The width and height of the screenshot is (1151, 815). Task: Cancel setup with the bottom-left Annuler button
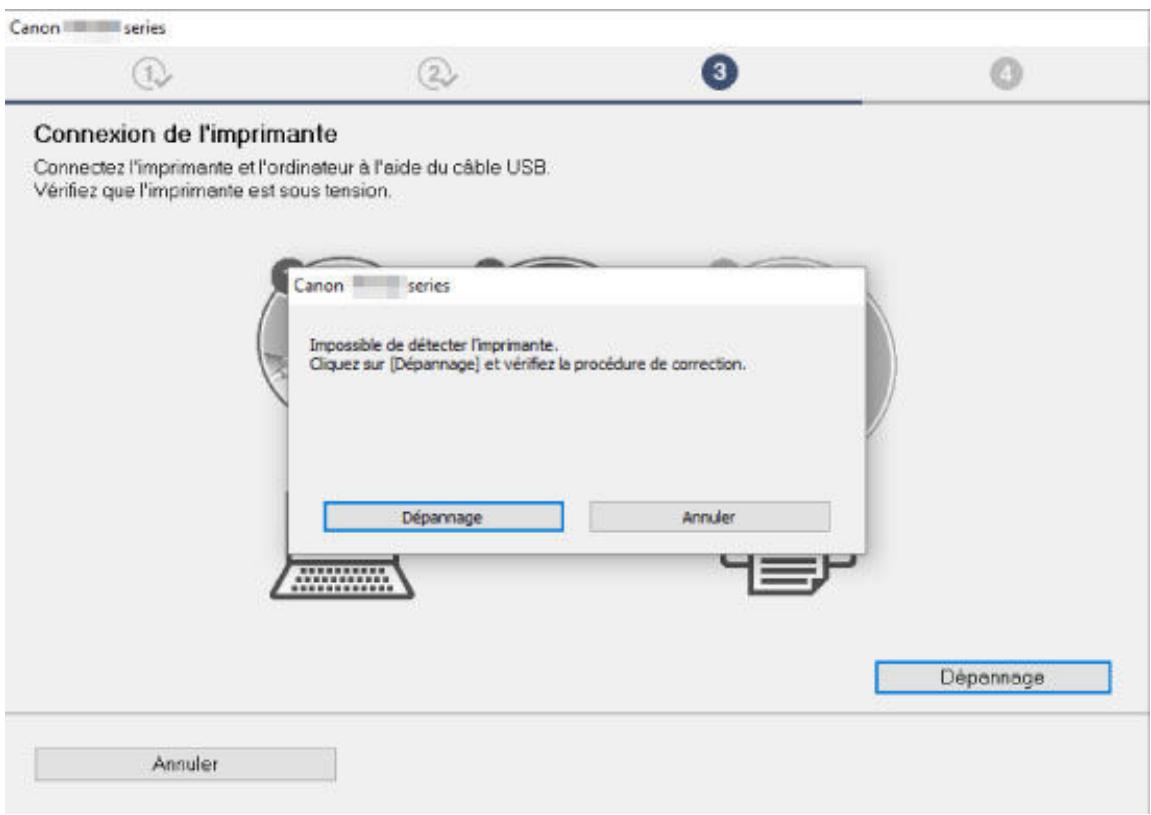pyautogui.click(x=185, y=764)
